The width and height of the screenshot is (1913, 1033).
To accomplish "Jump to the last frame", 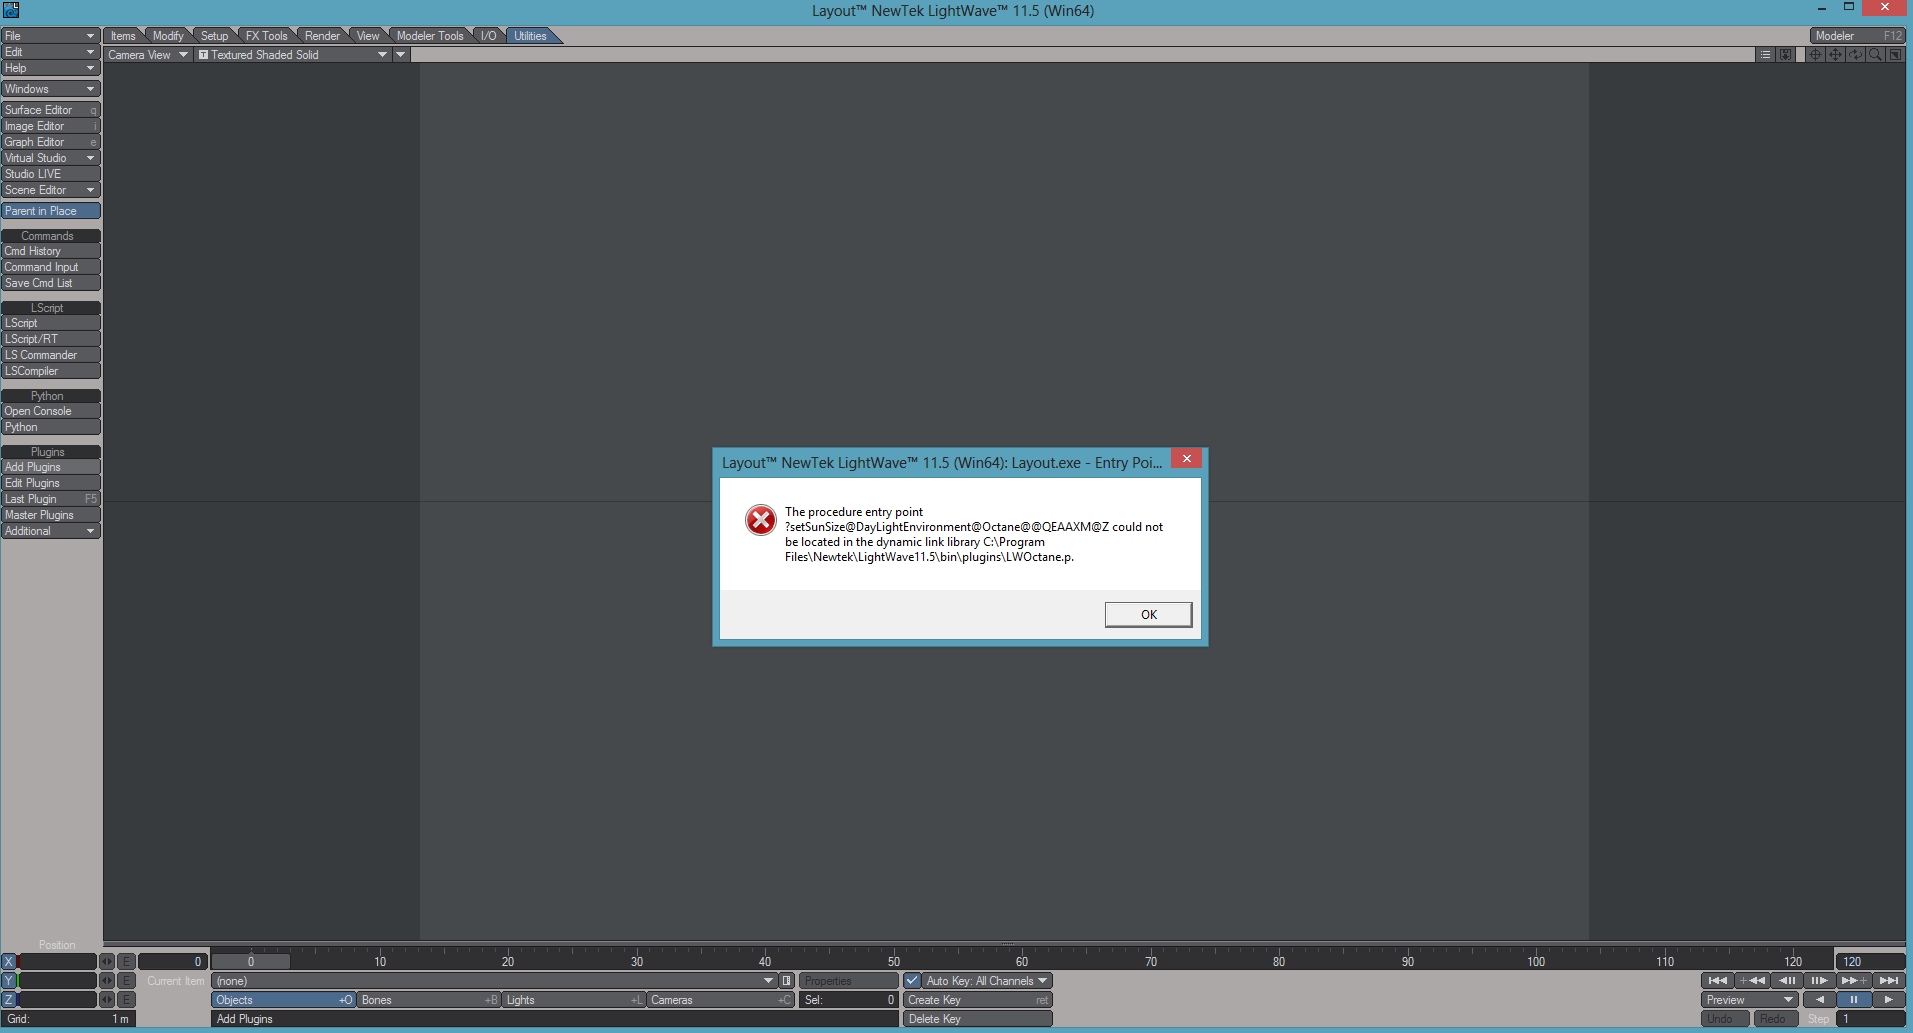I will tap(1888, 981).
